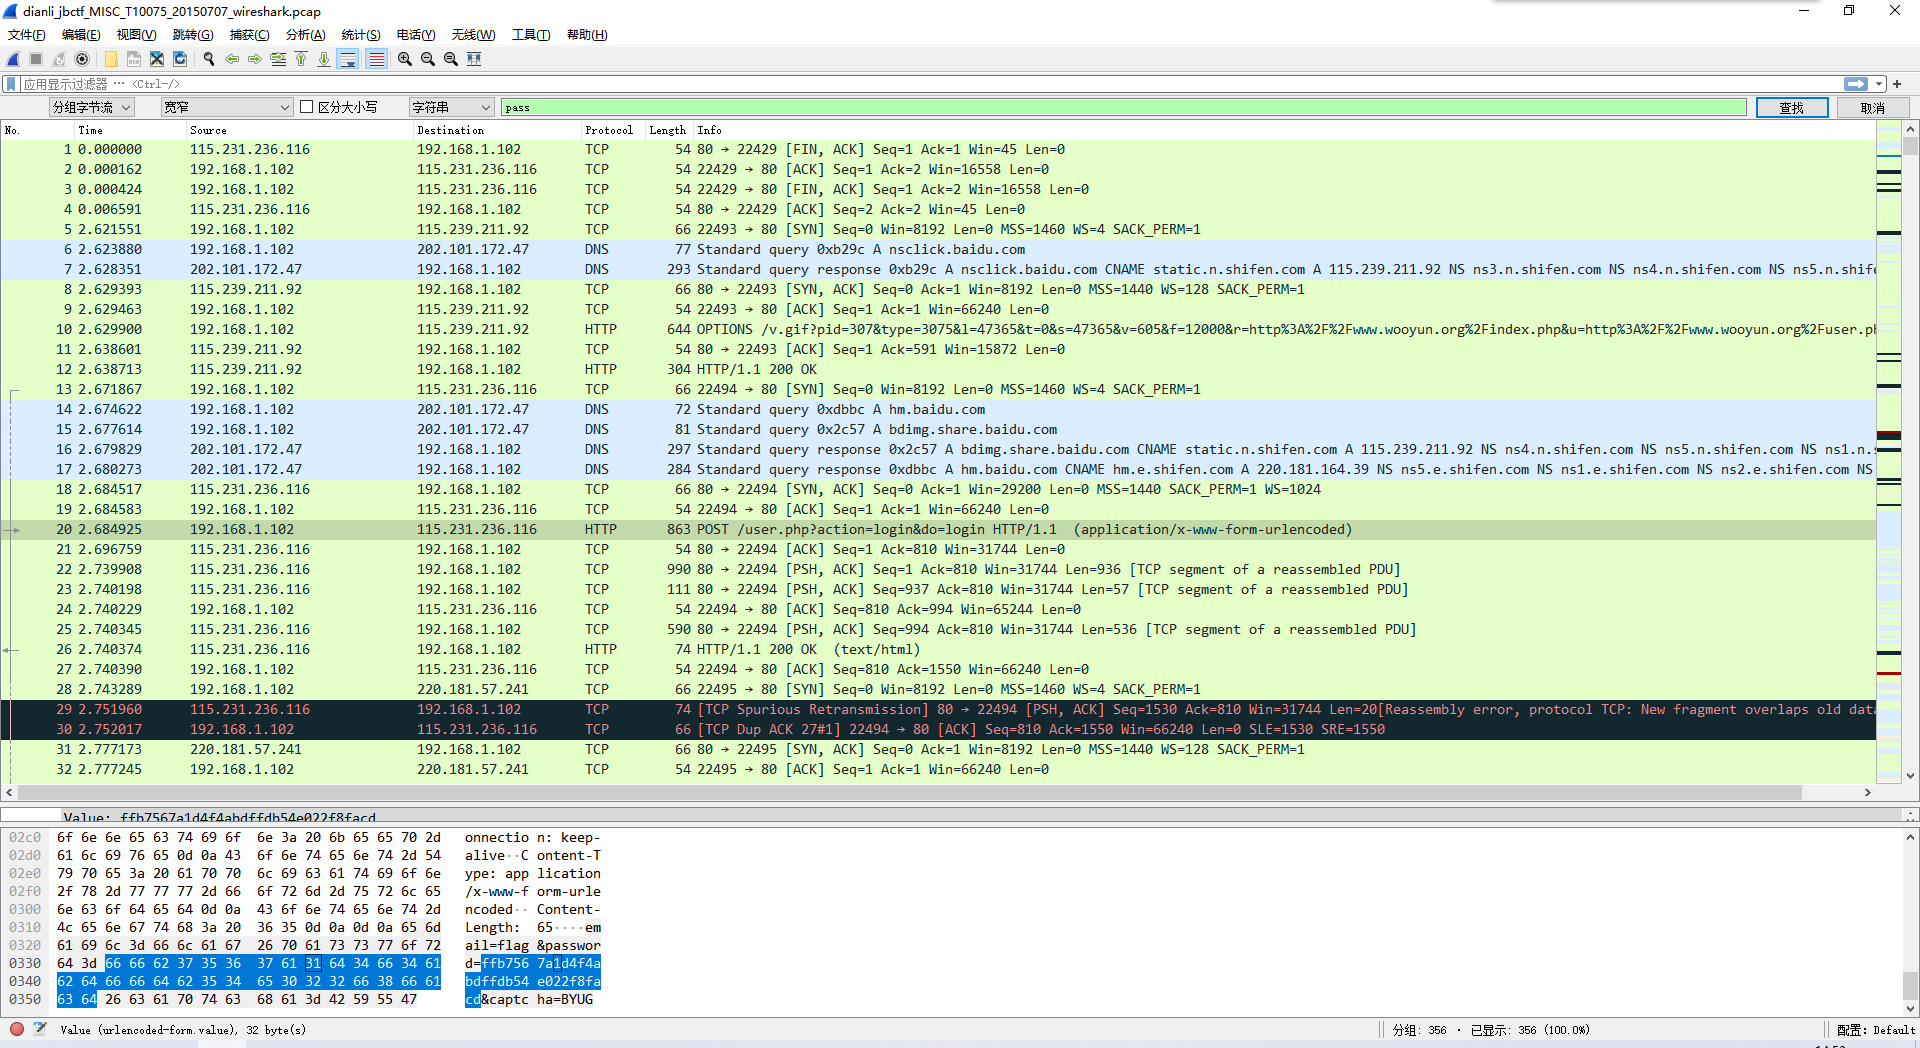Open the 工具(T) menu

[531, 35]
